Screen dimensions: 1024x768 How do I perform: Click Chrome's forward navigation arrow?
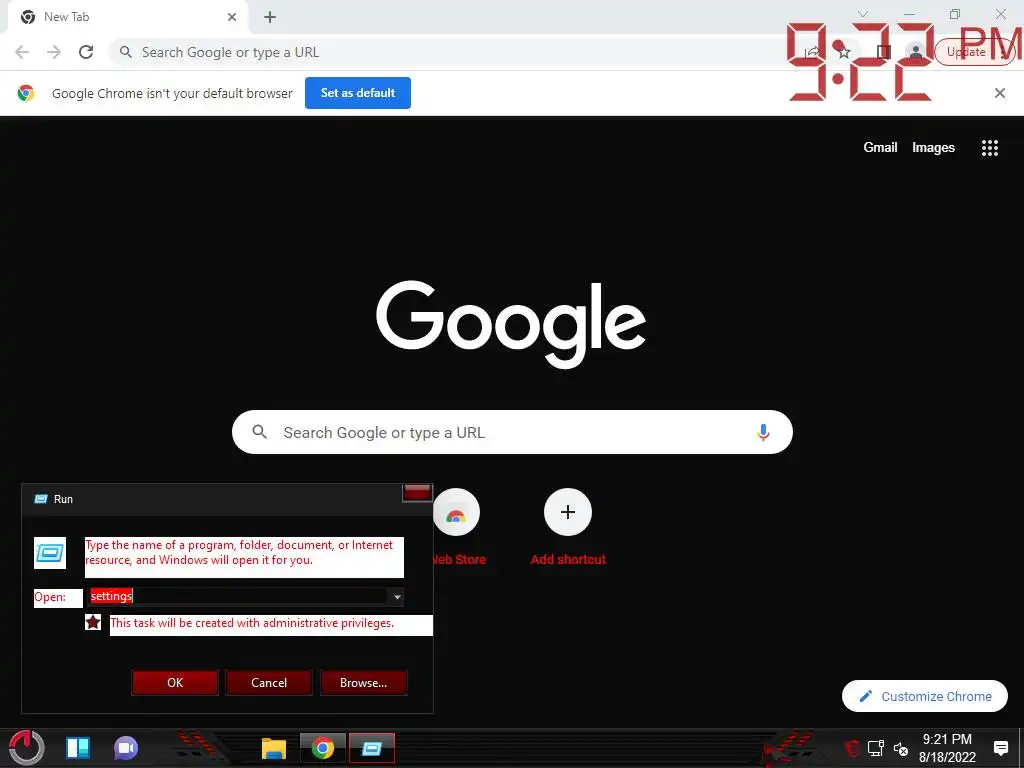pos(54,52)
